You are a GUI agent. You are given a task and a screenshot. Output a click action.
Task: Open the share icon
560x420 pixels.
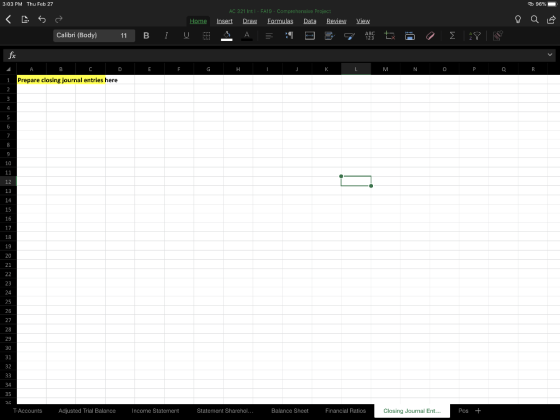[x=551, y=20]
